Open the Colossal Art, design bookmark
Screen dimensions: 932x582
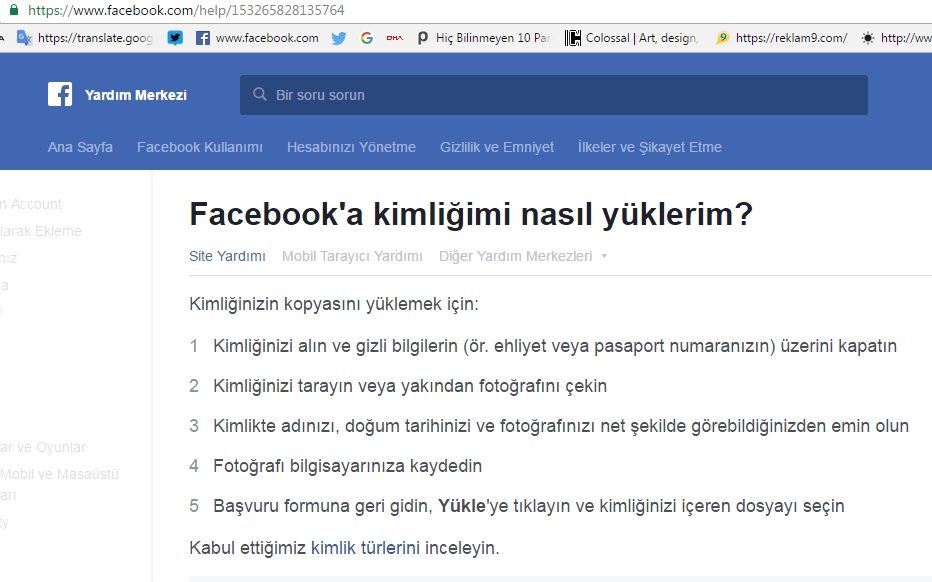coord(631,38)
